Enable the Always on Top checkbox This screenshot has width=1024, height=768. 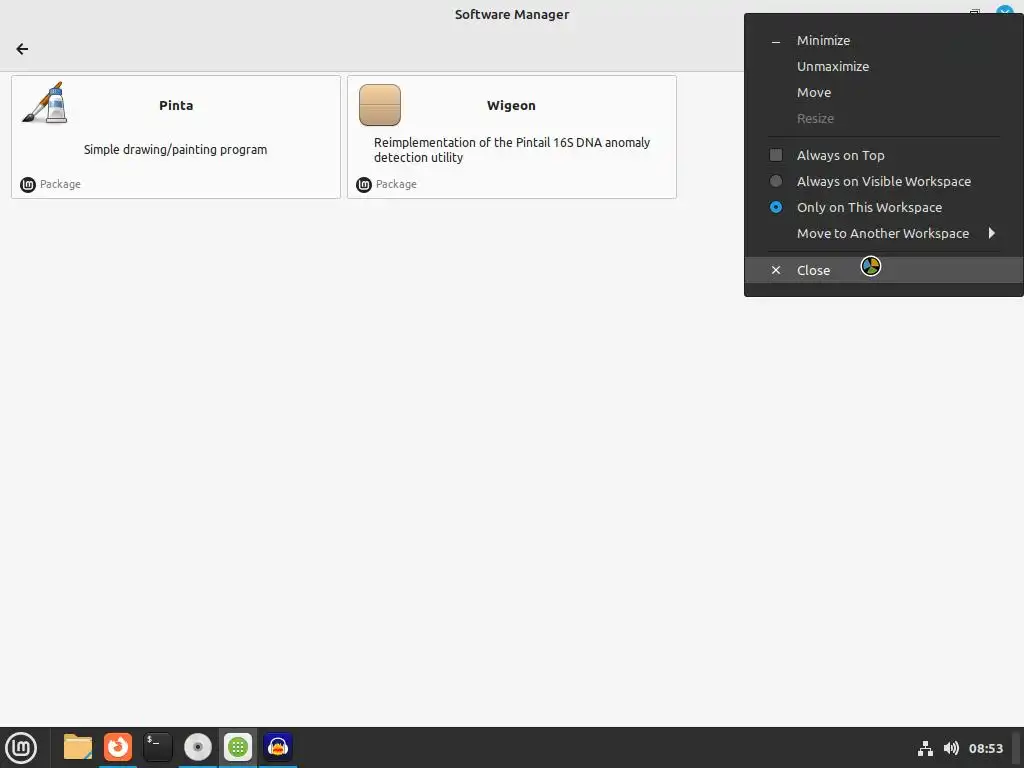tap(776, 155)
